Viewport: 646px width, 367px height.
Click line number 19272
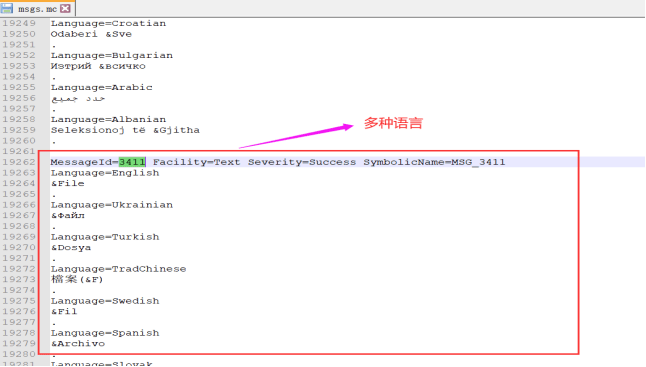[x=19, y=269]
